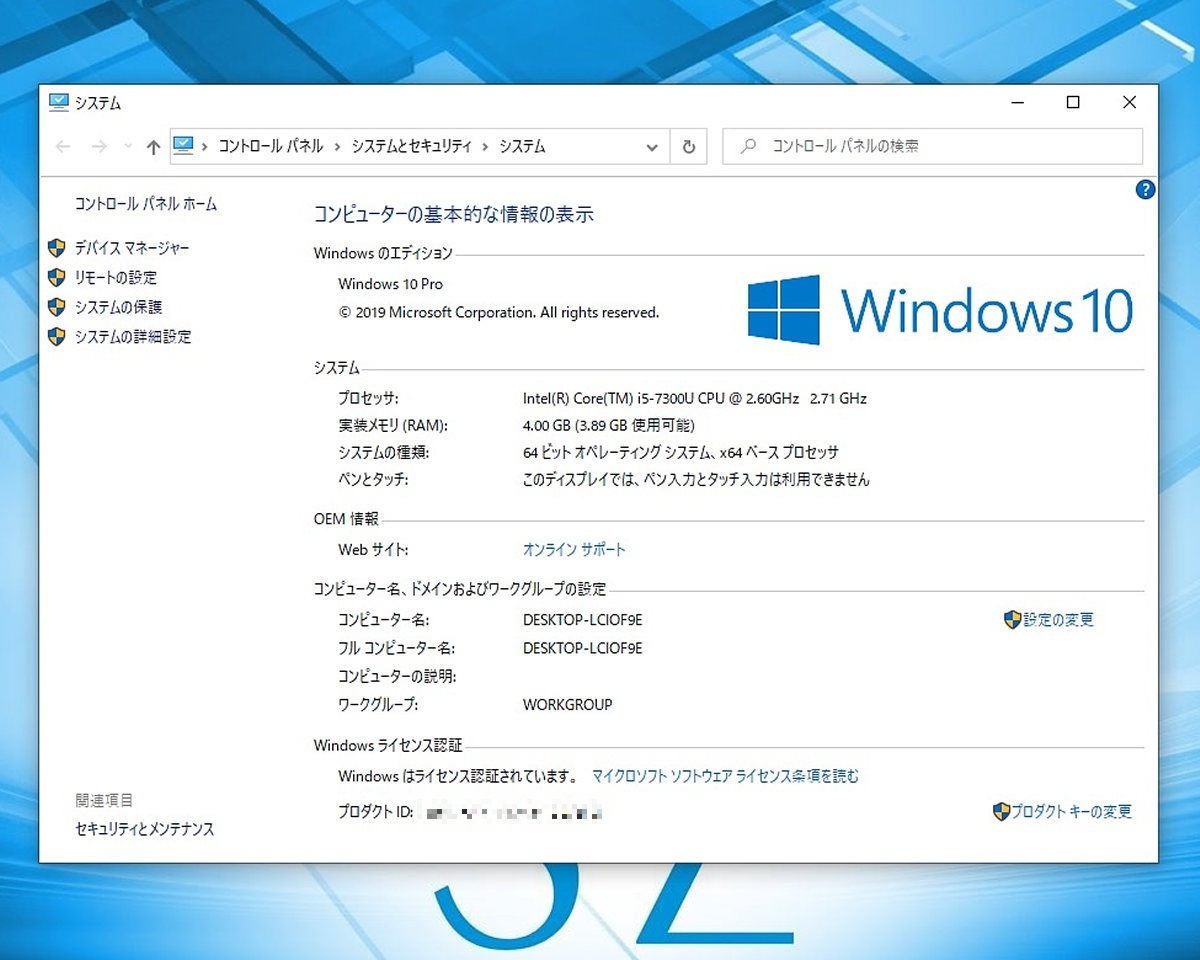Click the Intel Core i5-7300U processor value
1200x960 pixels.
[694, 398]
